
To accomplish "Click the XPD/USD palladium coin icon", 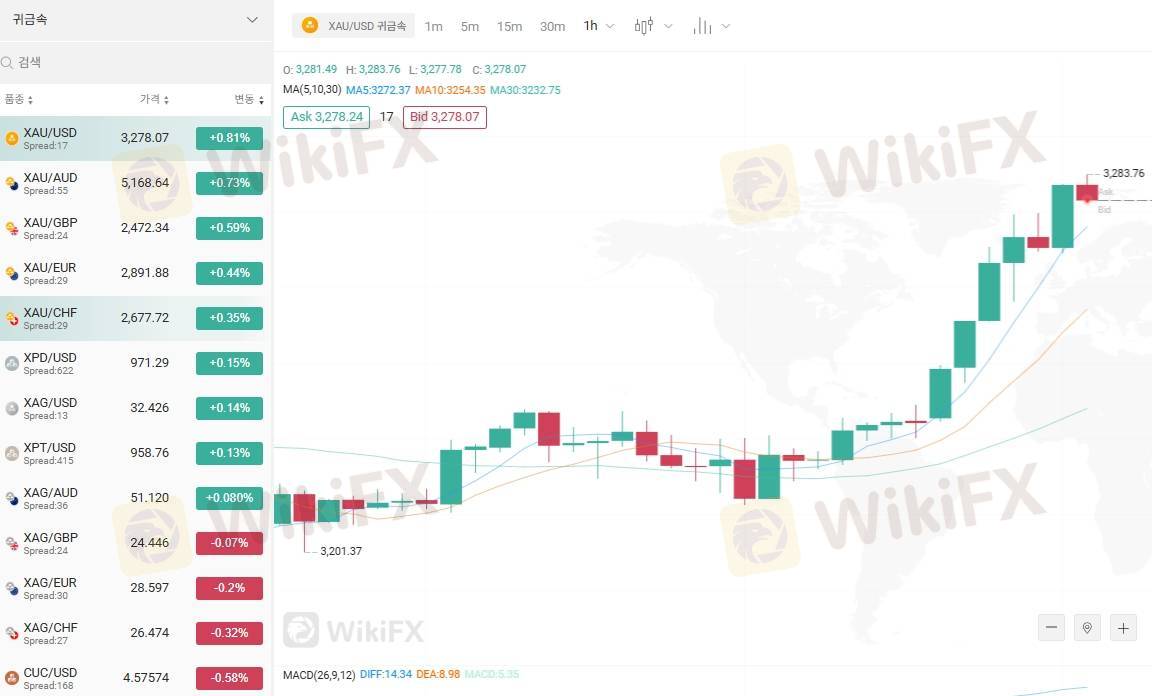I will click(12, 363).
